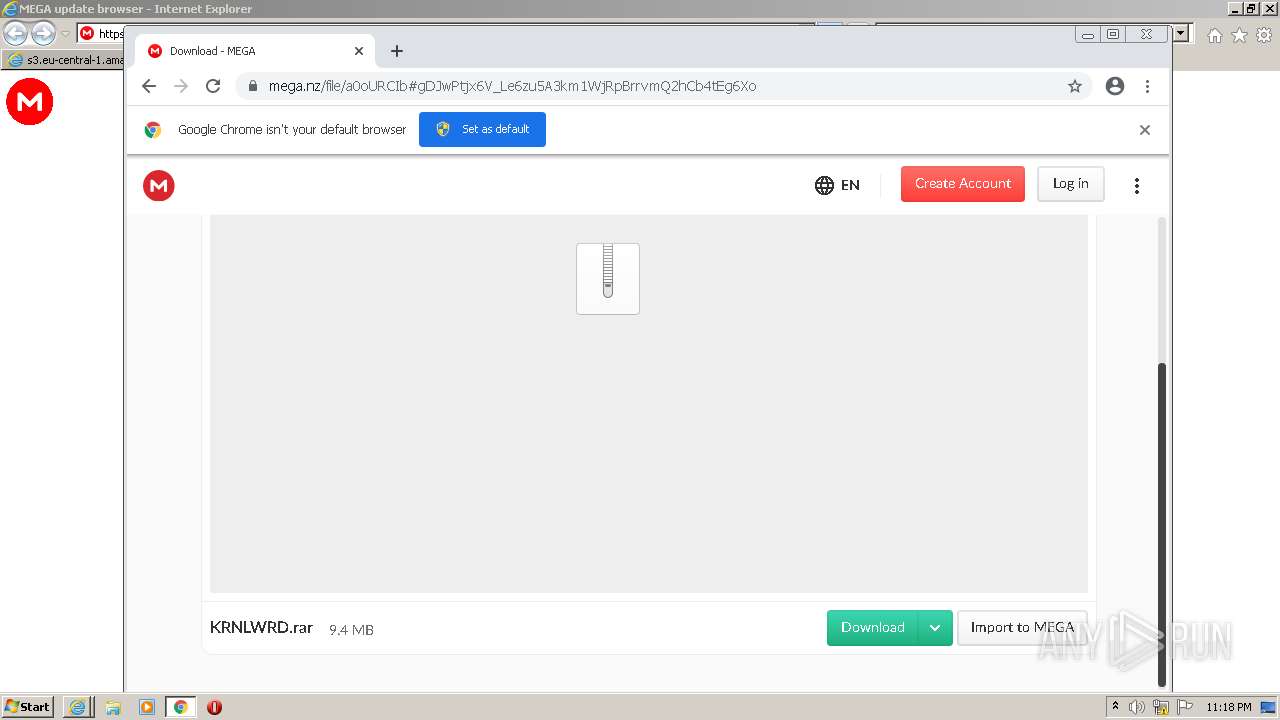1280x720 pixels.
Task: Open Internet Explorer's favorites star
Action: 1239,35
